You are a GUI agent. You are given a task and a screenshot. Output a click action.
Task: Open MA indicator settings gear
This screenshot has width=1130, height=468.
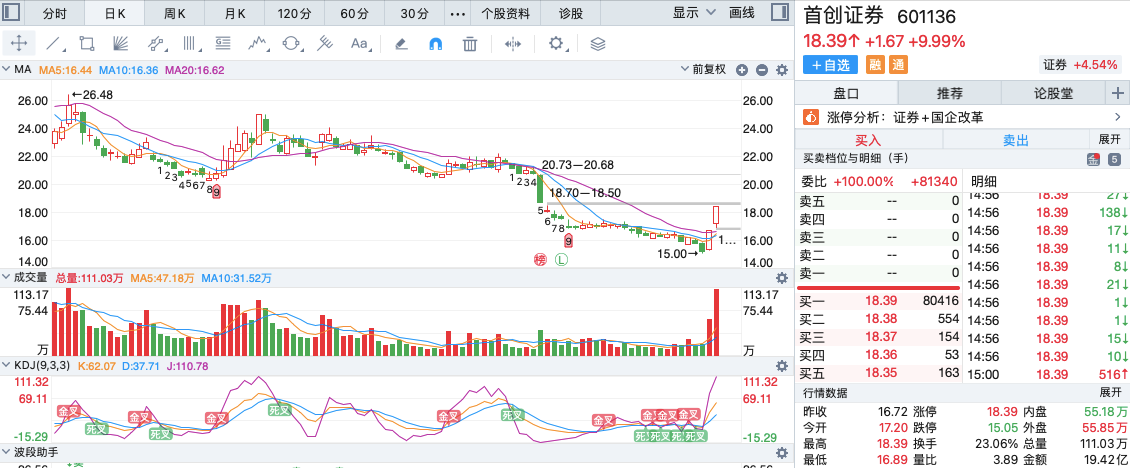pyautogui.click(x=781, y=70)
